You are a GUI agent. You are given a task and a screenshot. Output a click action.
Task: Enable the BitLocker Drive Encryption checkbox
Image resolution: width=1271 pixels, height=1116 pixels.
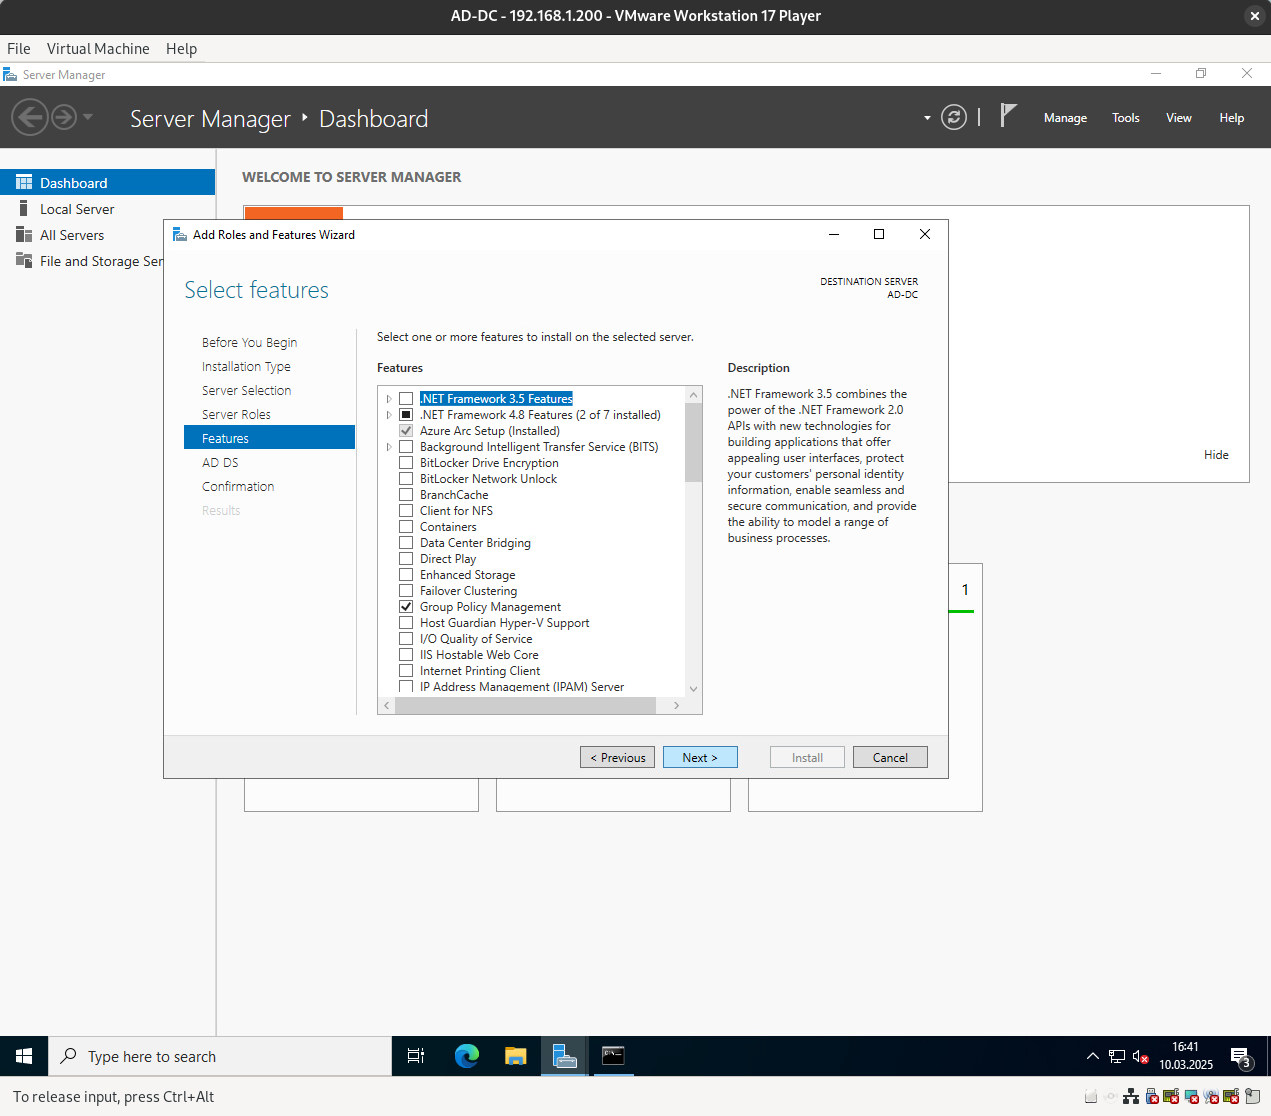(406, 463)
